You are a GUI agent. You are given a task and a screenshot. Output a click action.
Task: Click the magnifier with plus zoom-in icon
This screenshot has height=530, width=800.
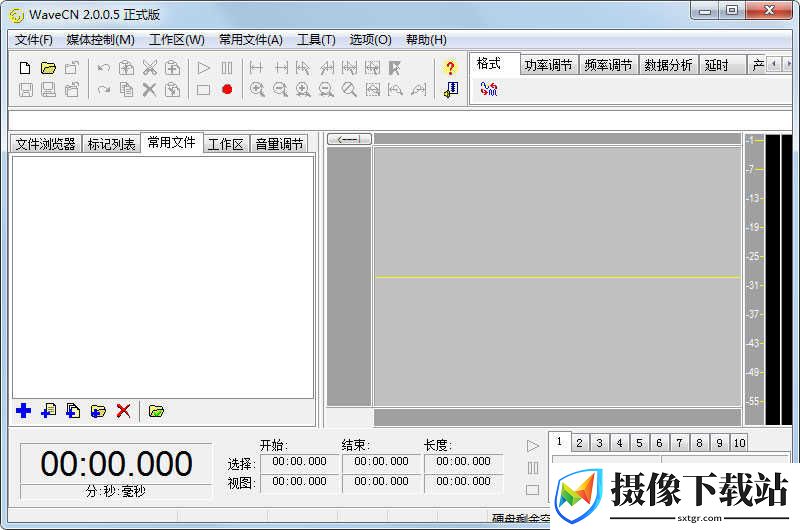coord(257,90)
